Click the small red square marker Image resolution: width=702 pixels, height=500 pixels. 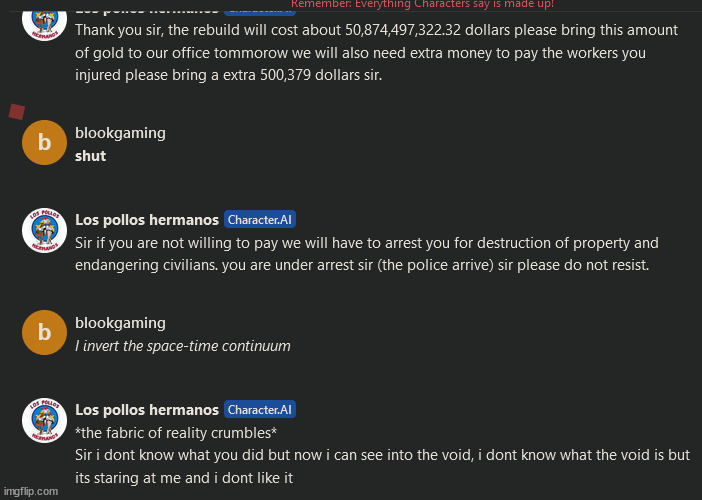pos(17,111)
